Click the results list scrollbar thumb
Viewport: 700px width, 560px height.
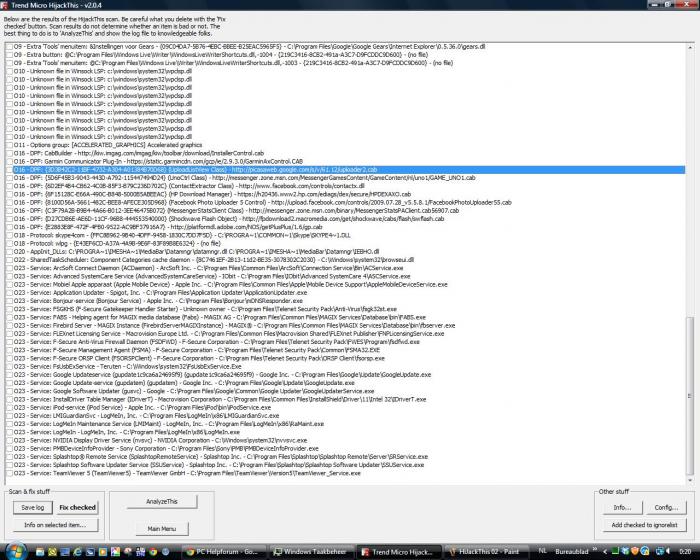(x=690, y=396)
